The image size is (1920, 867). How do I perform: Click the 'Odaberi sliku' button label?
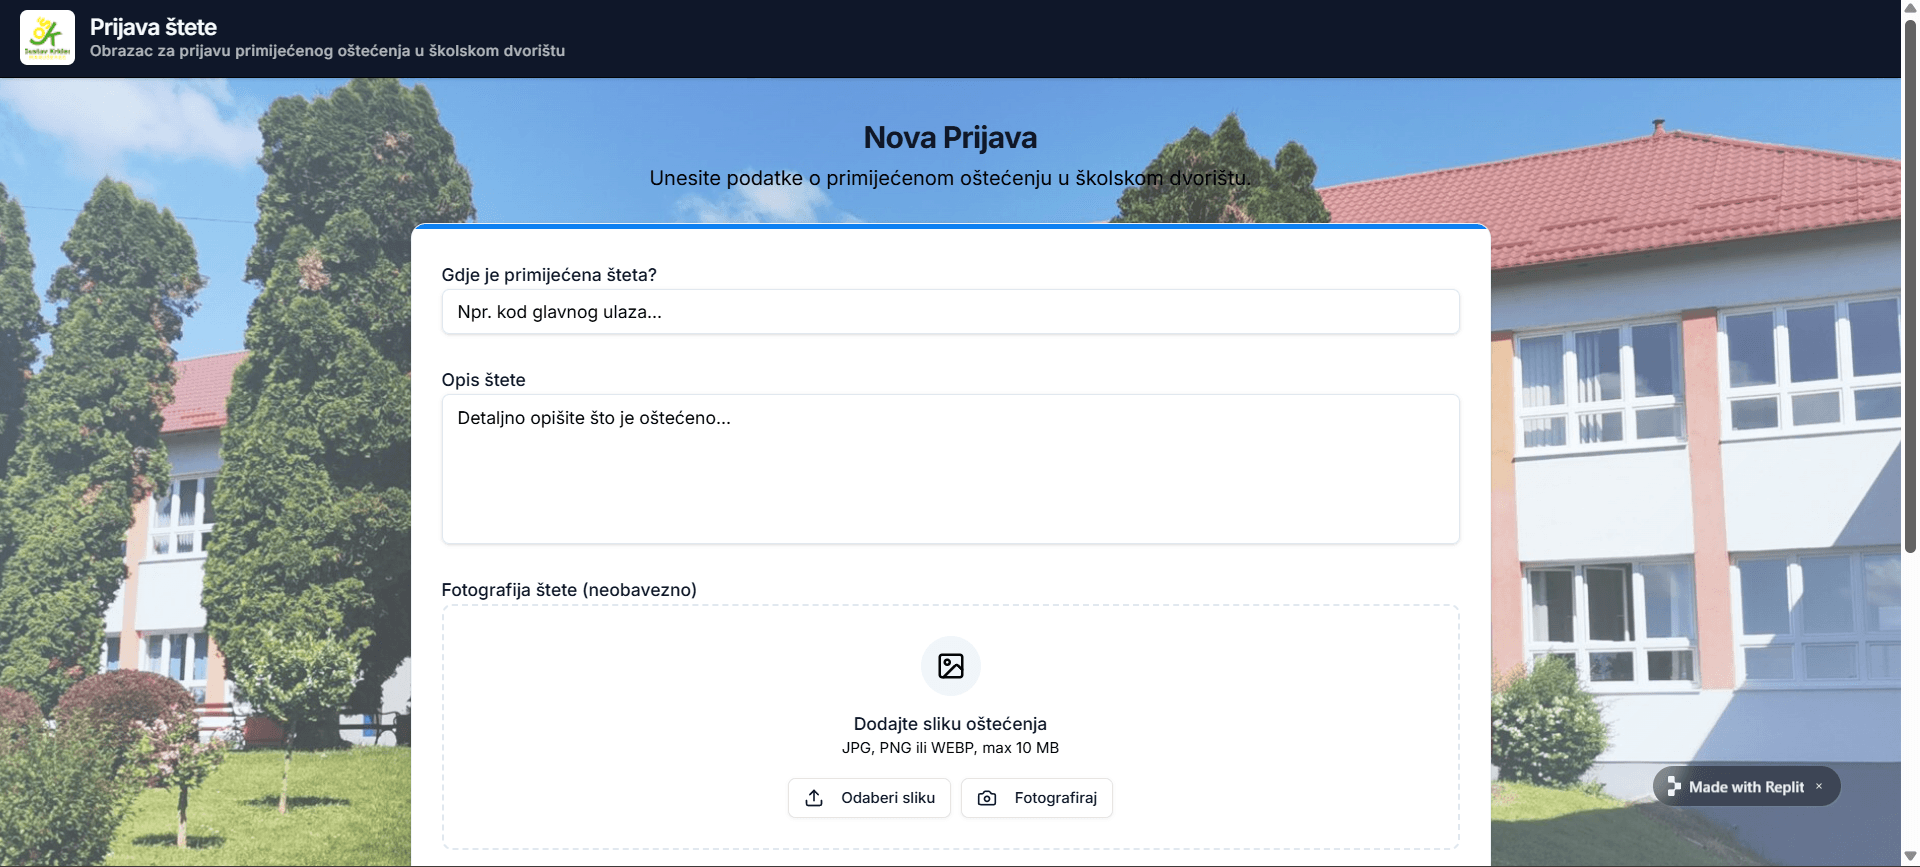pos(887,798)
